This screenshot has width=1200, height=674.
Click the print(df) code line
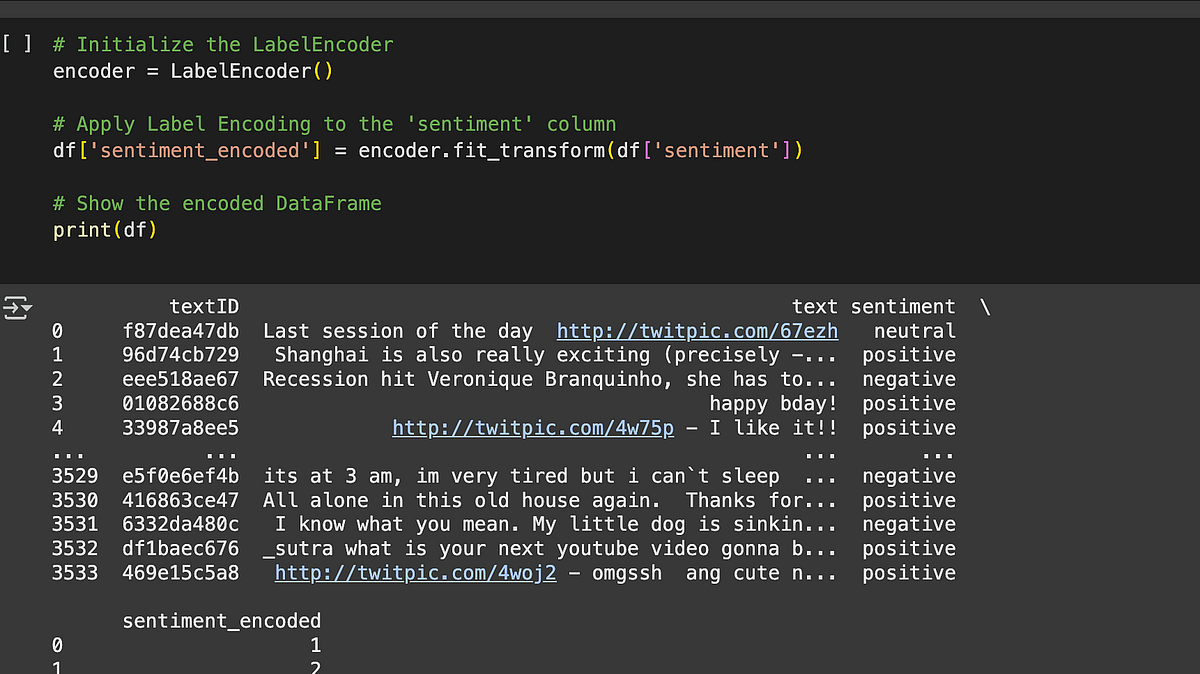[x=105, y=230]
